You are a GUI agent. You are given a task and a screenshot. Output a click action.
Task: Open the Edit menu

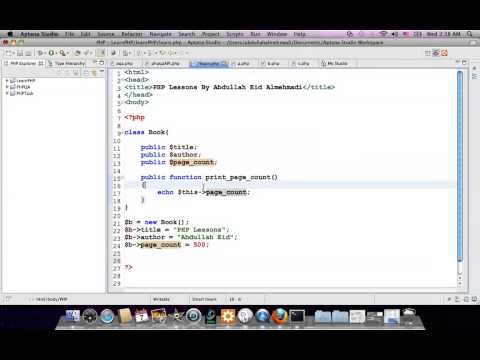click(x=85, y=34)
